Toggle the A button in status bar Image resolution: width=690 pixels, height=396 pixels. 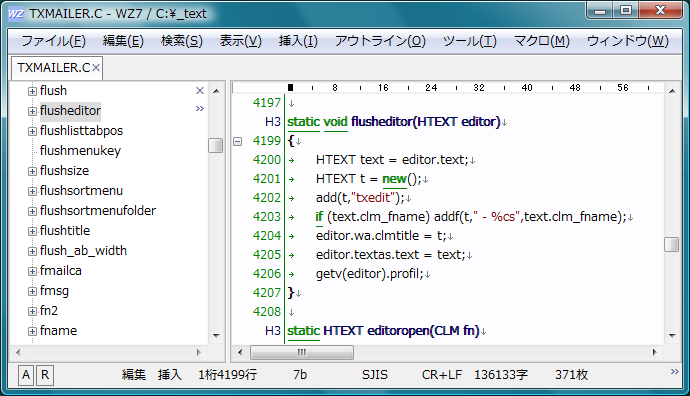[26, 375]
